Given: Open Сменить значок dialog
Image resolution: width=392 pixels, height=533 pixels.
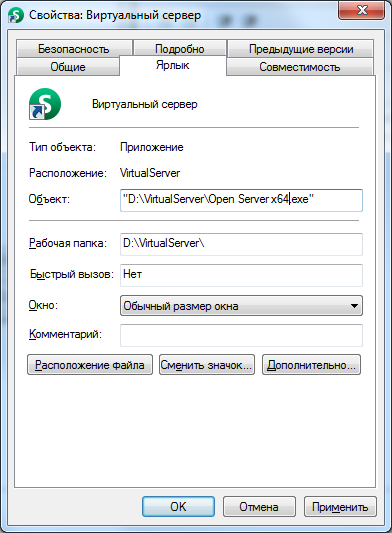Looking at the screenshot, I should (207, 365).
